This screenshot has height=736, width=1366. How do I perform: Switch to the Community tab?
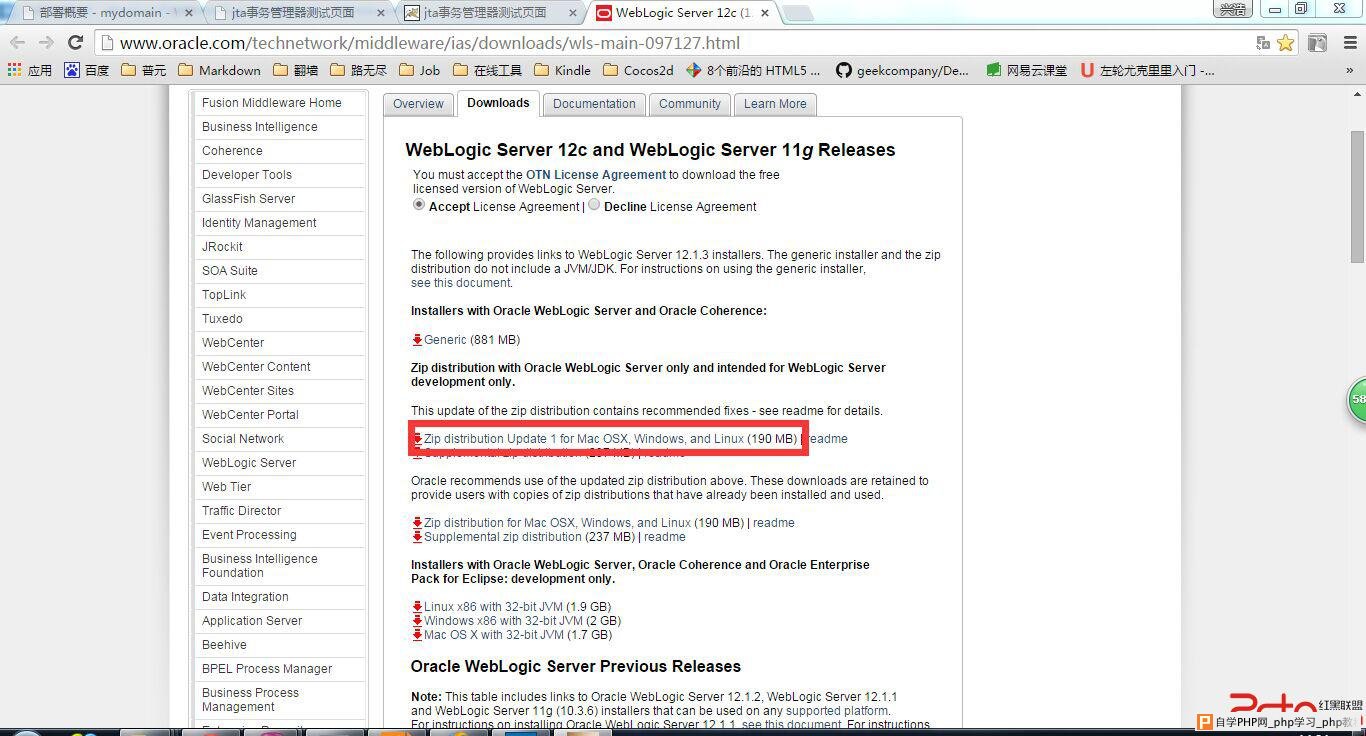pos(690,104)
